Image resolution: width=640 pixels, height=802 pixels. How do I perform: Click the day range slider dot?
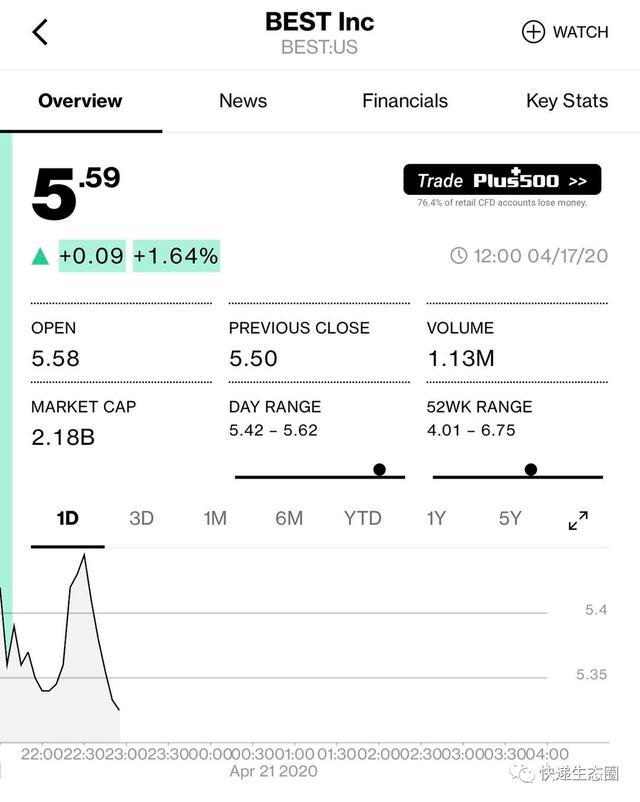[379, 470]
